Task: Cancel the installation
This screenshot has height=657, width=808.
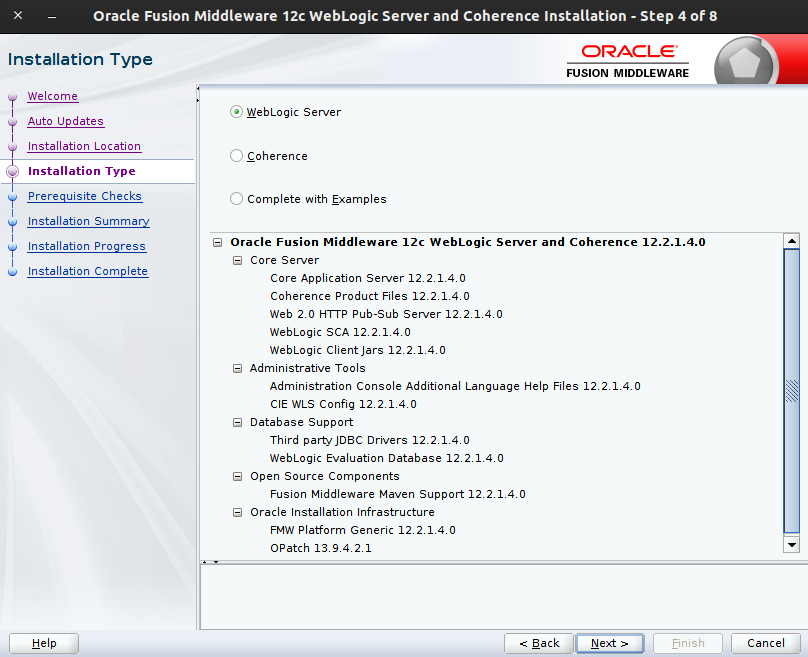Action: [766, 643]
